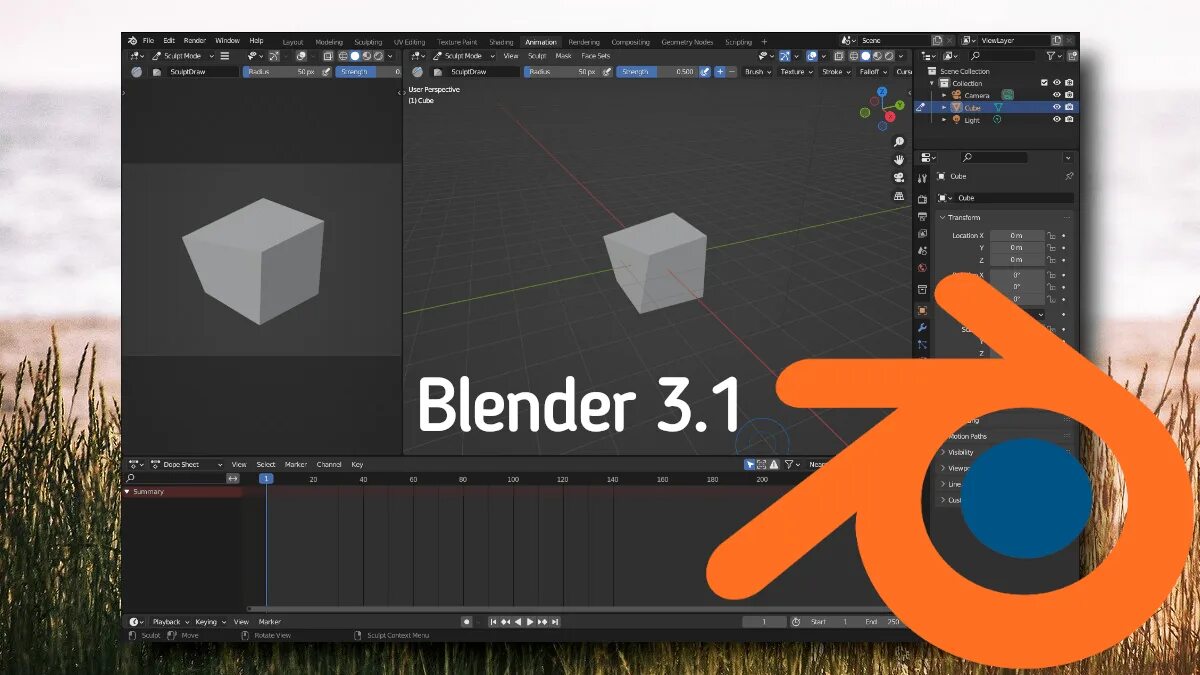Click the Strength slider in the right viewport

(656, 72)
